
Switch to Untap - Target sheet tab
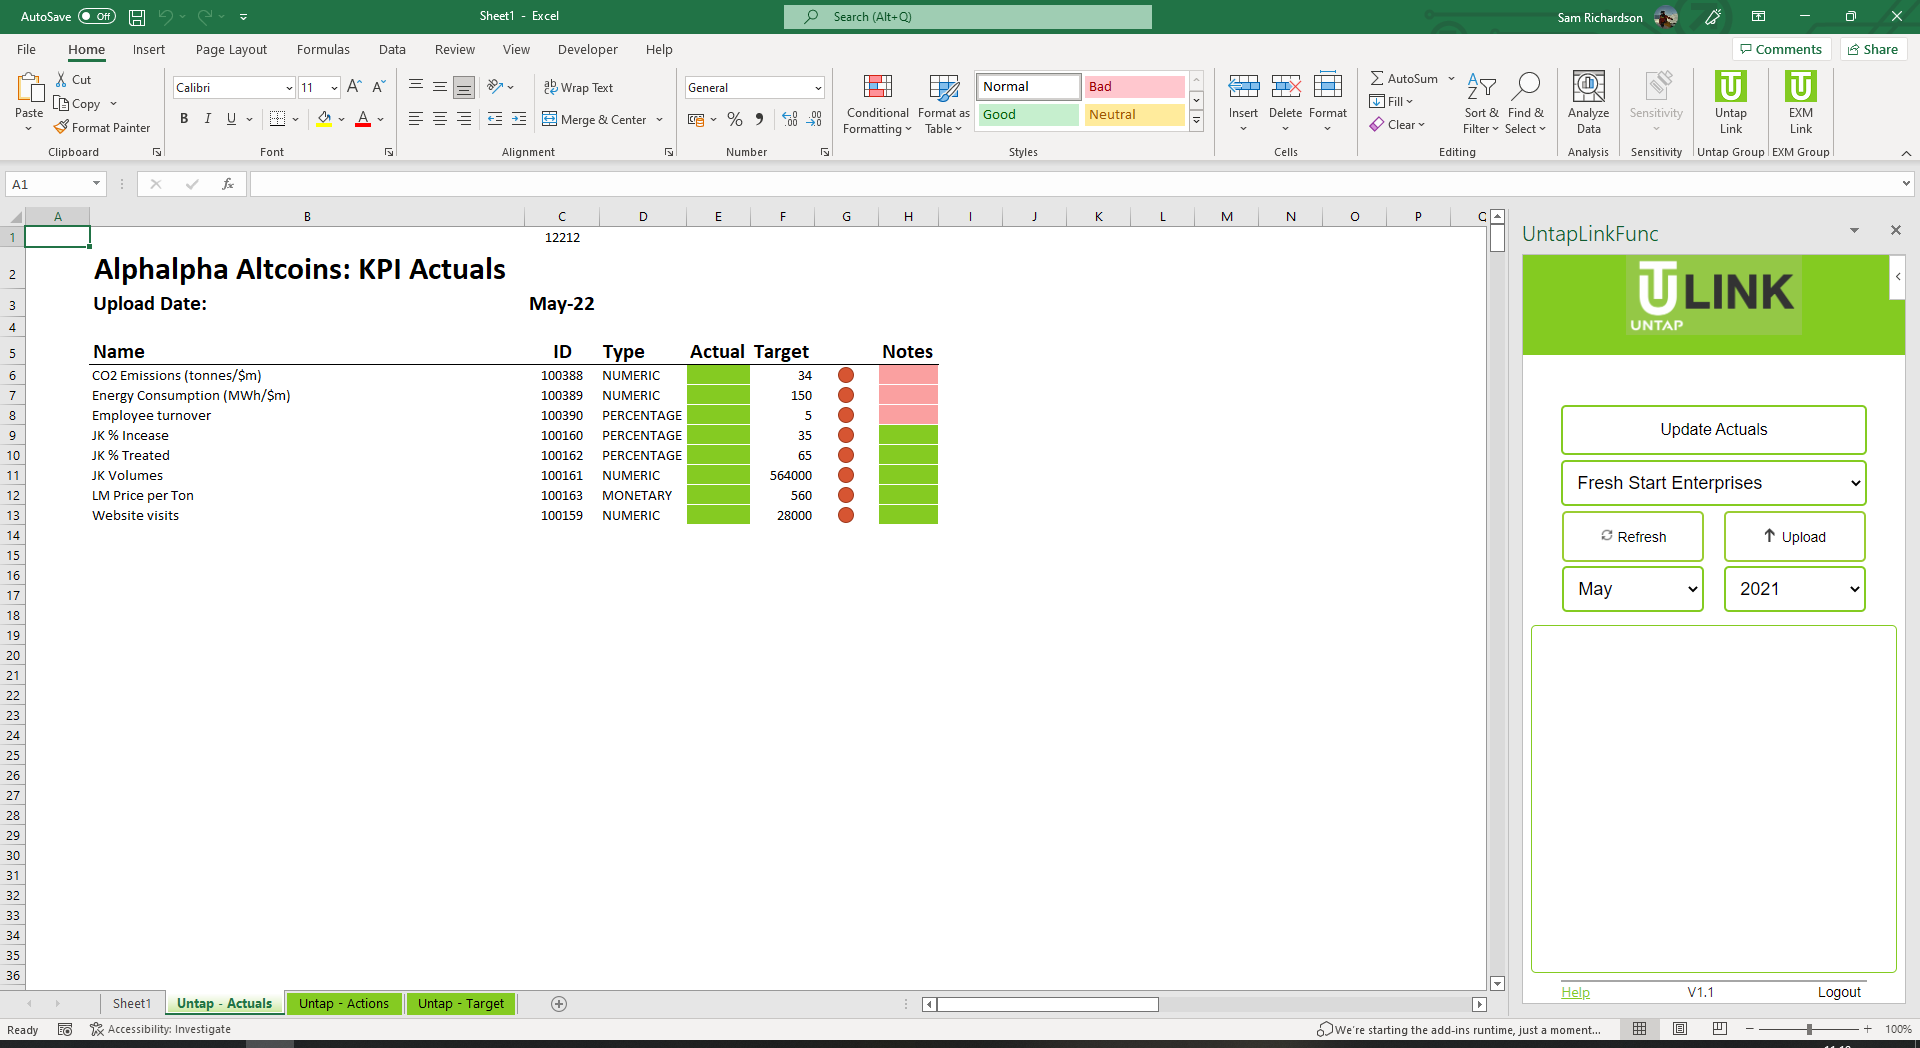(461, 1004)
